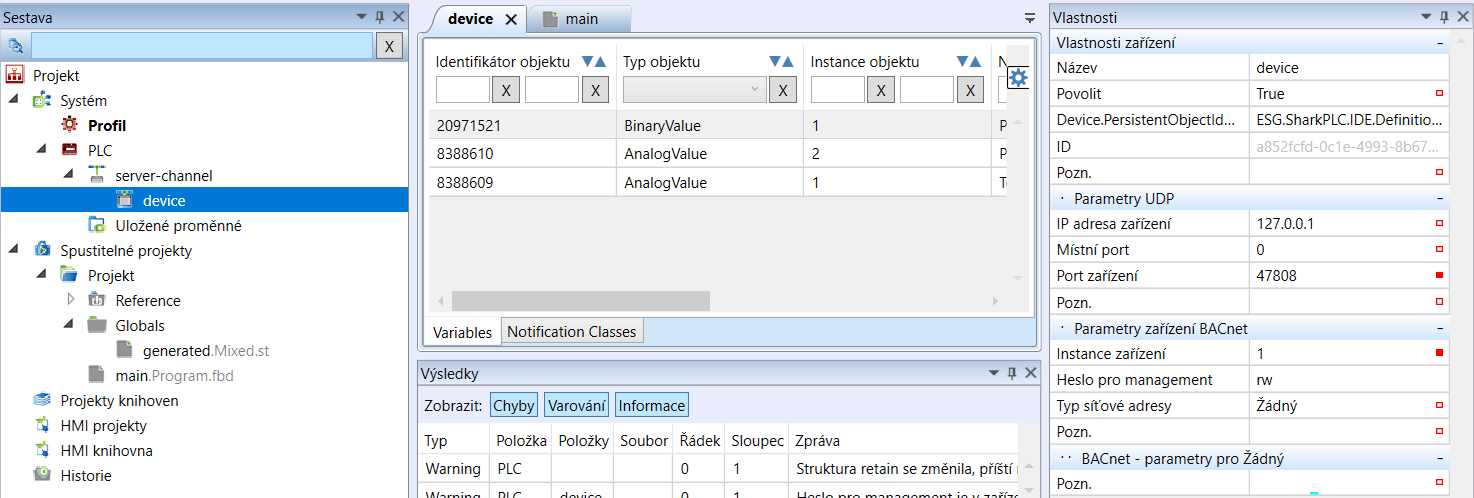Open table settings gear icon
The image size is (1474, 498).
(x=1017, y=77)
